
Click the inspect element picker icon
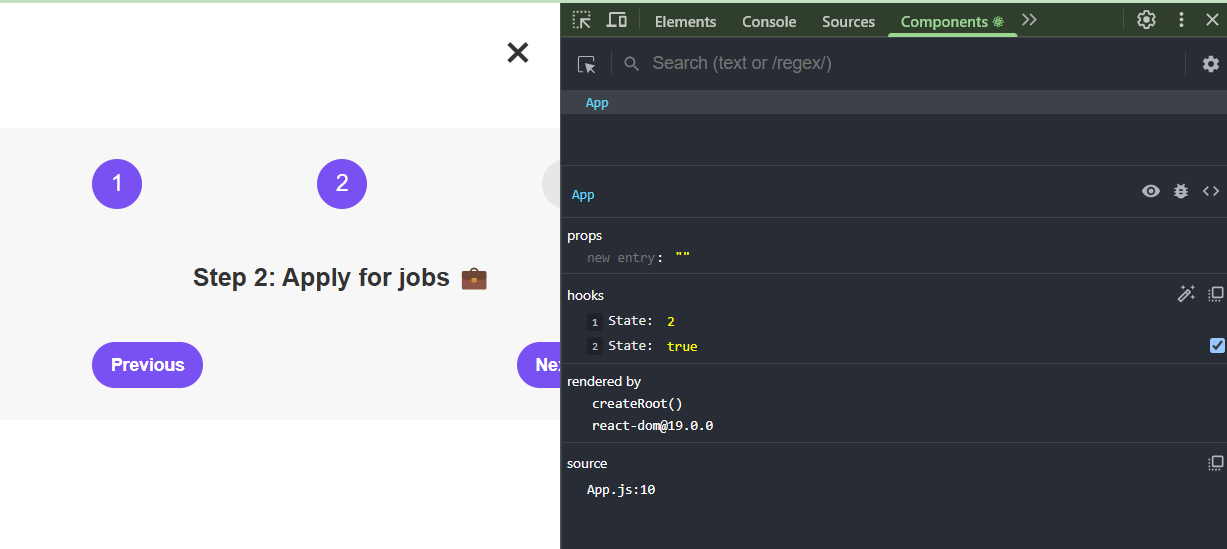click(582, 20)
